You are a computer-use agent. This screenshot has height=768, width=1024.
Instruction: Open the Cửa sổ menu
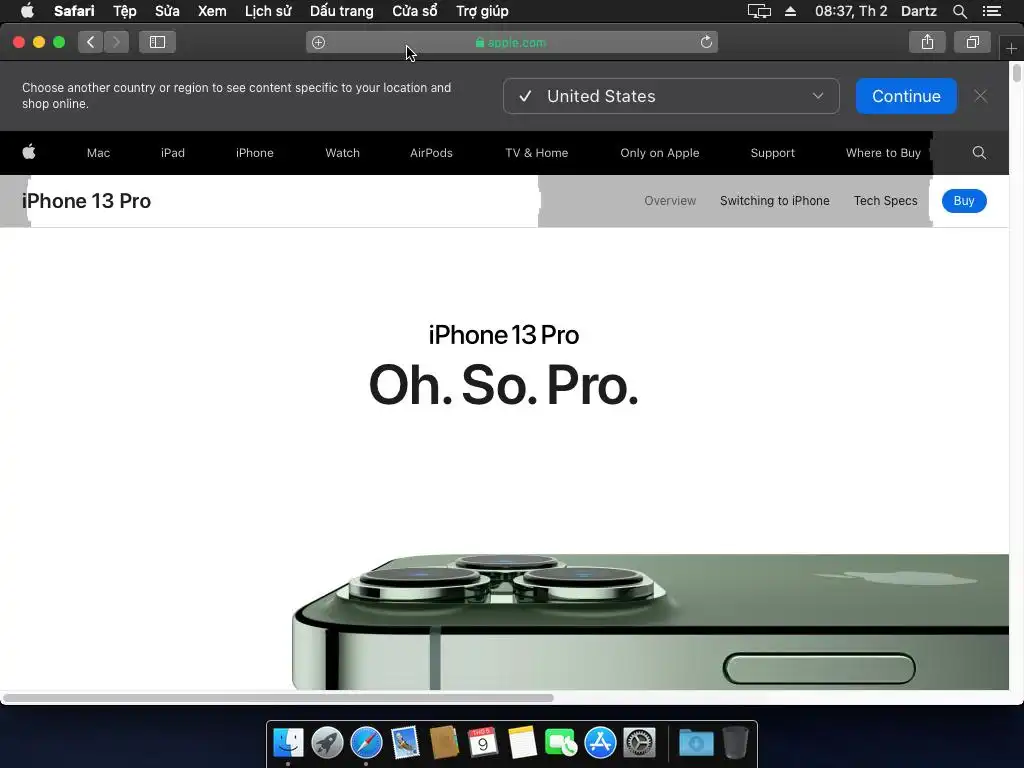pos(415,11)
